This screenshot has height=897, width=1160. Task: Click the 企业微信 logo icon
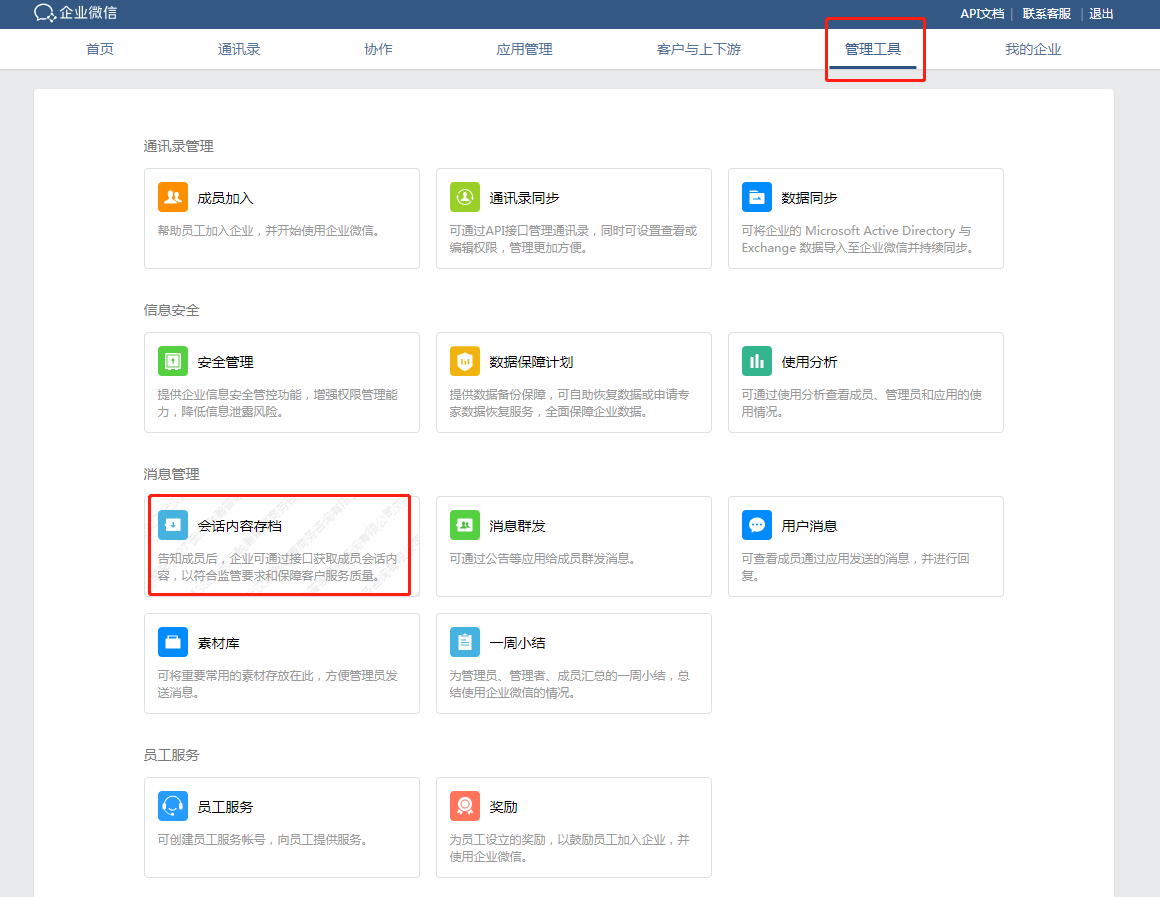[x=44, y=13]
